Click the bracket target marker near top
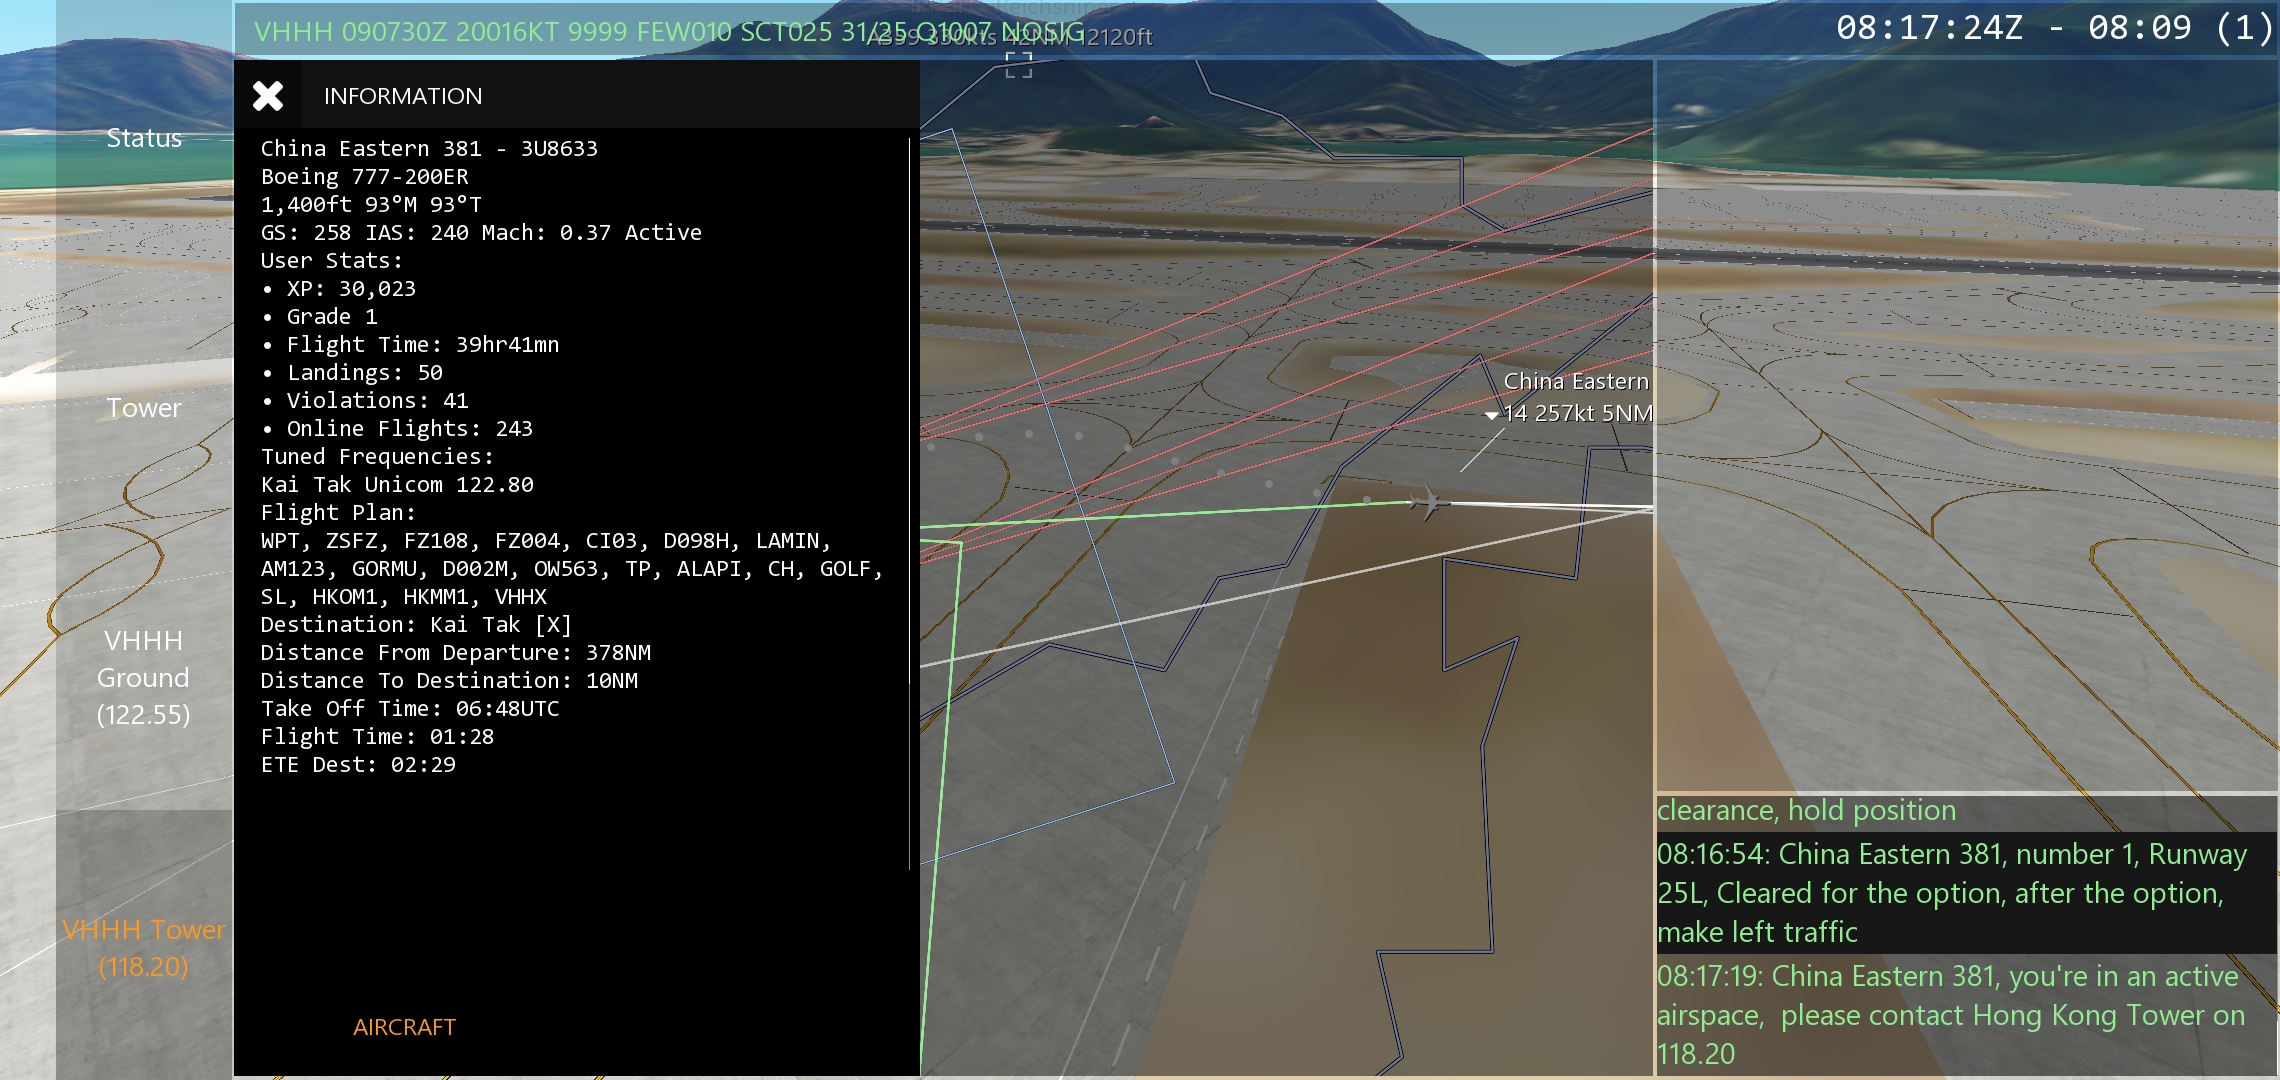Image resolution: width=2280 pixels, height=1080 pixels. [x=1018, y=66]
